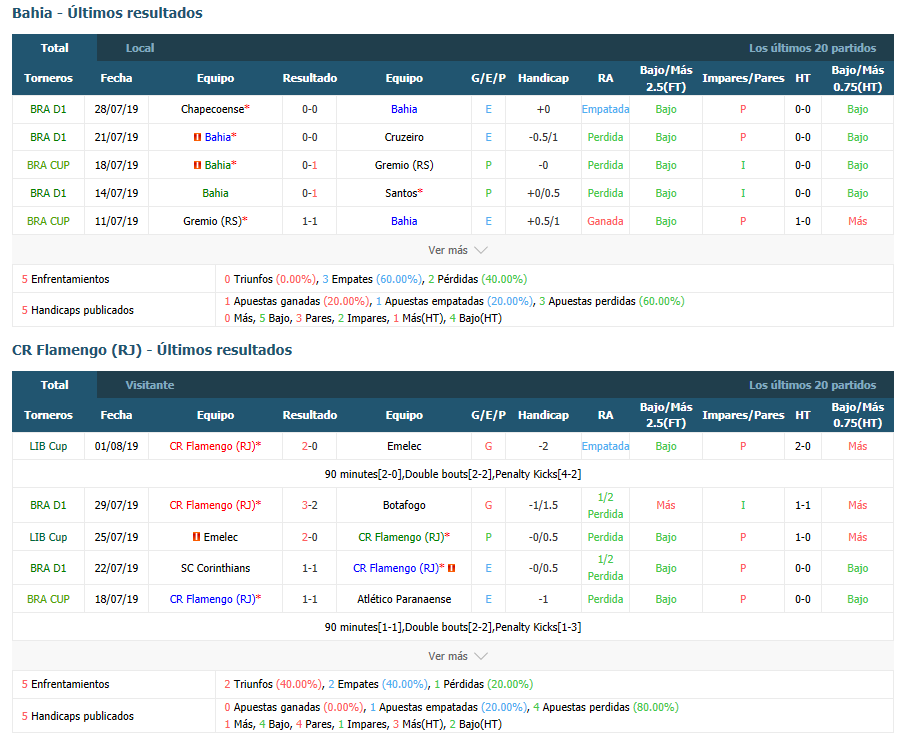Click Flamengo's '2 Triunfos (40.00%)' summary text
Image resolution: width=915 pixels, height=740 pixels.
[x=272, y=684]
